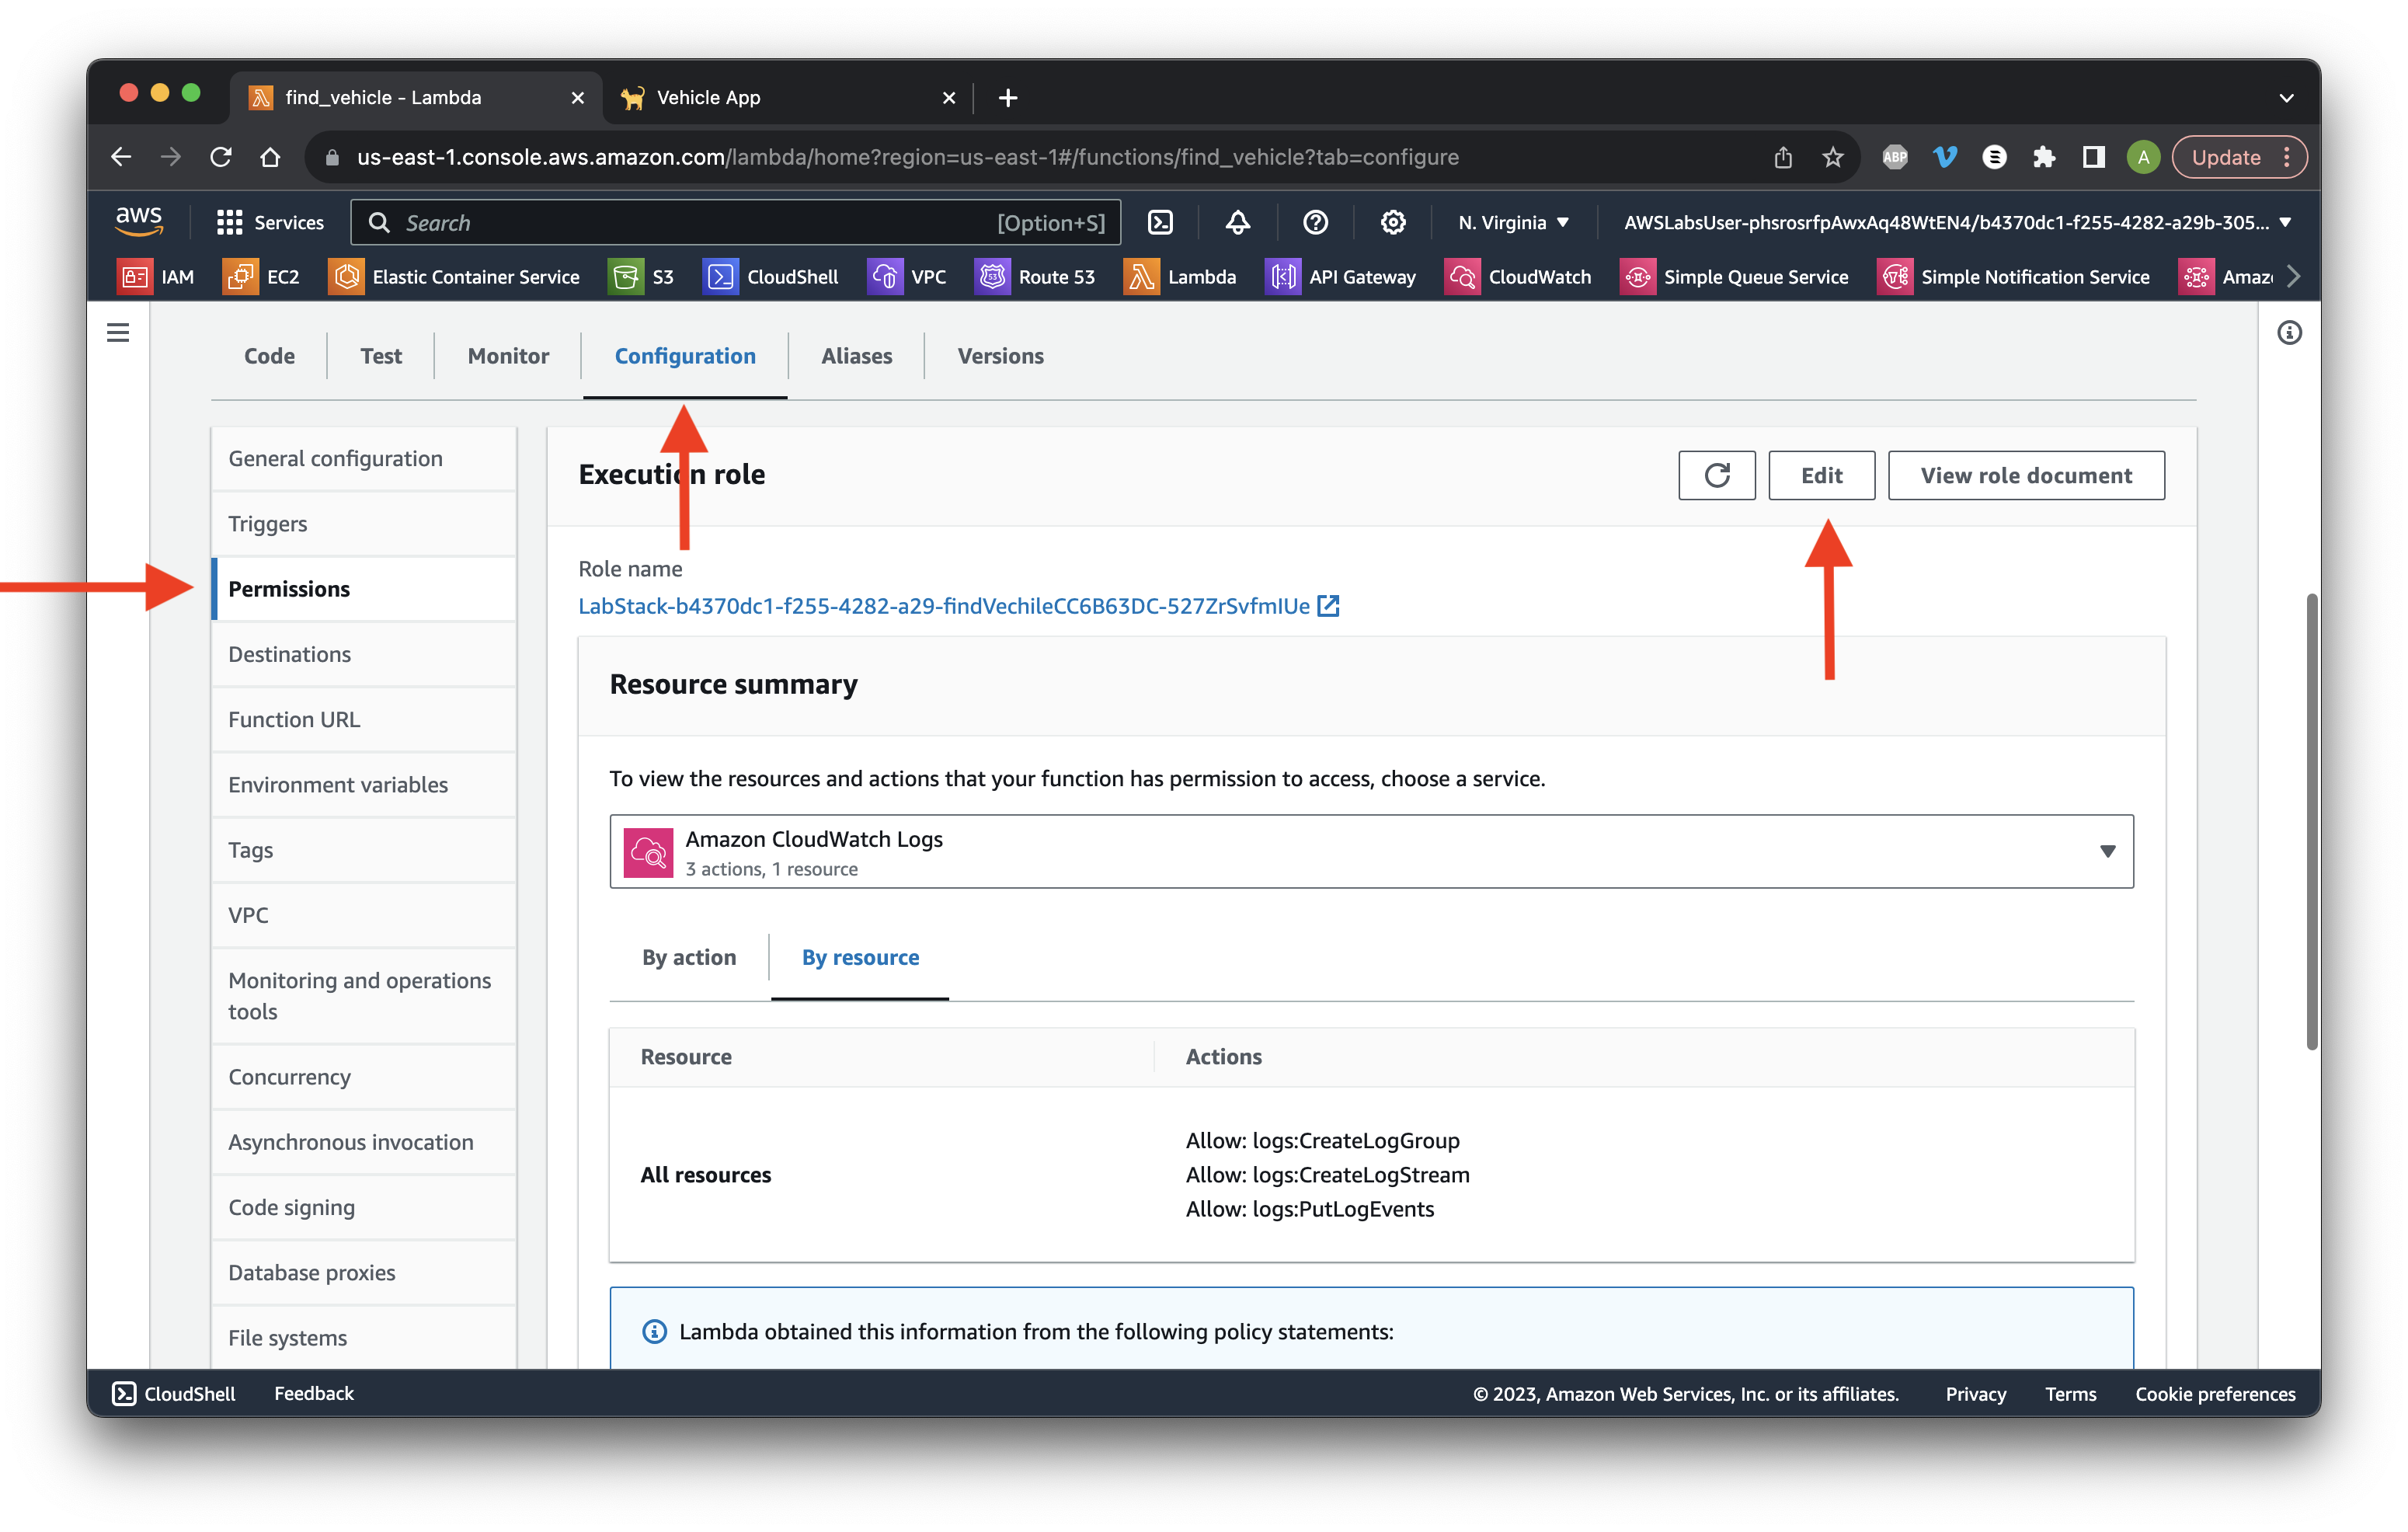Select Triggers in side menu
The height and width of the screenshot is (1532, 2408).
click(364, 524)
